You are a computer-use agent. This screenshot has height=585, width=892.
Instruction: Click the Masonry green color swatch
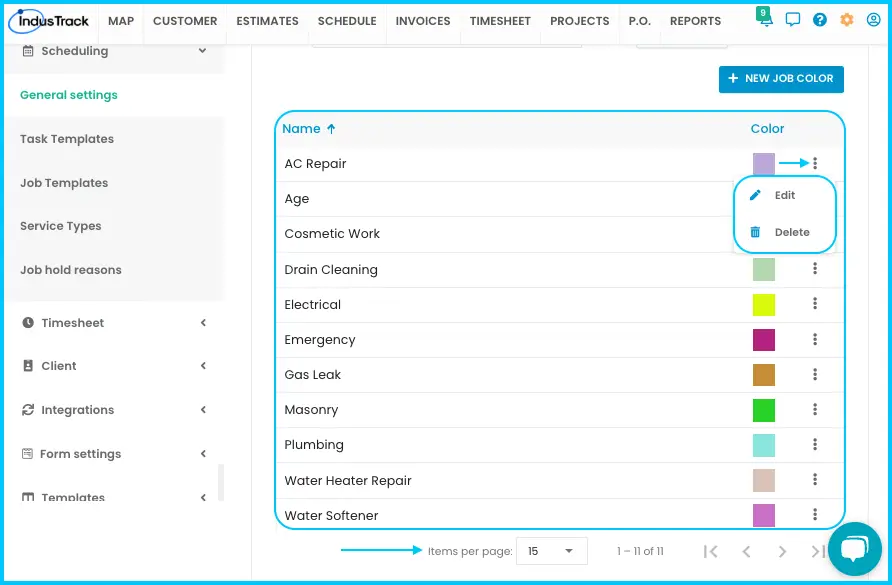pos(763,410)
